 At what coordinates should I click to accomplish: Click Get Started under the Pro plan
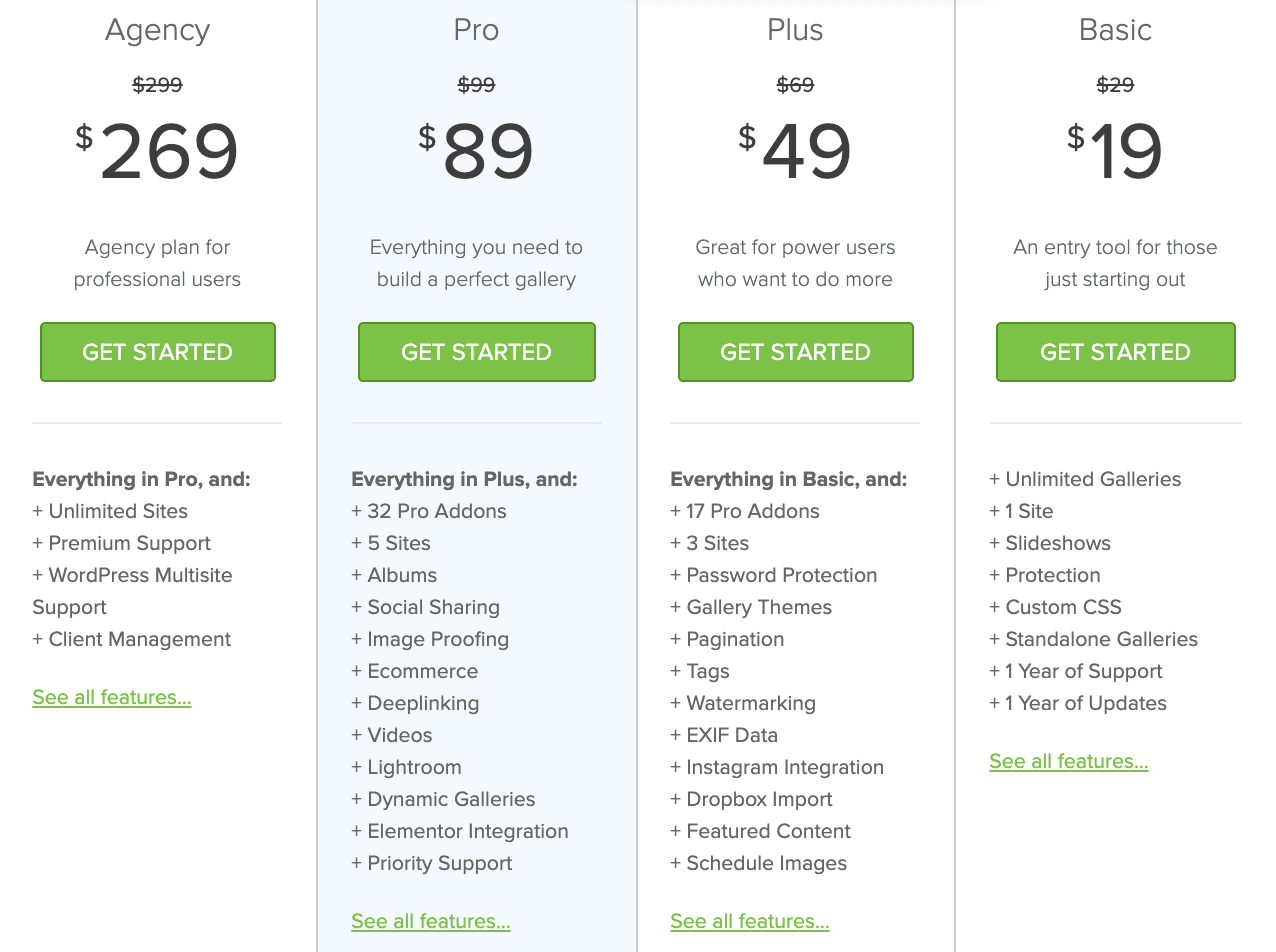point(476,352)
